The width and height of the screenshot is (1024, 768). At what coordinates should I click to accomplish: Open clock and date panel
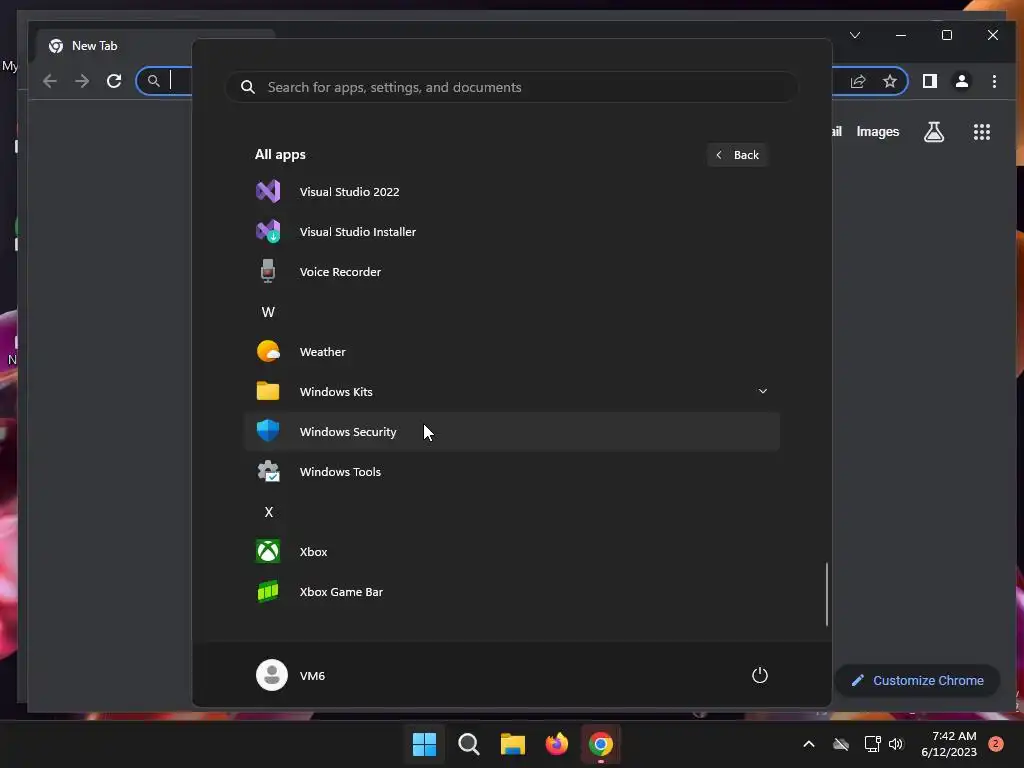949,744
